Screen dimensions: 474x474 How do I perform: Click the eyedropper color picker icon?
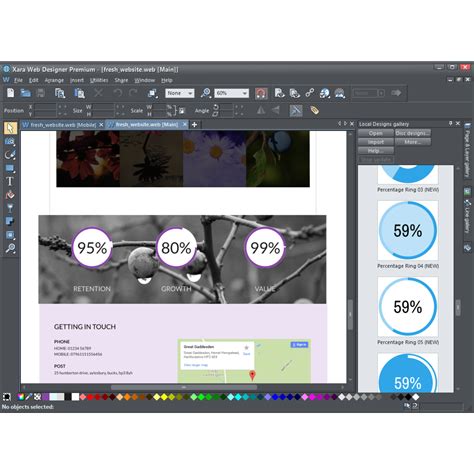[x=28, y=397]
